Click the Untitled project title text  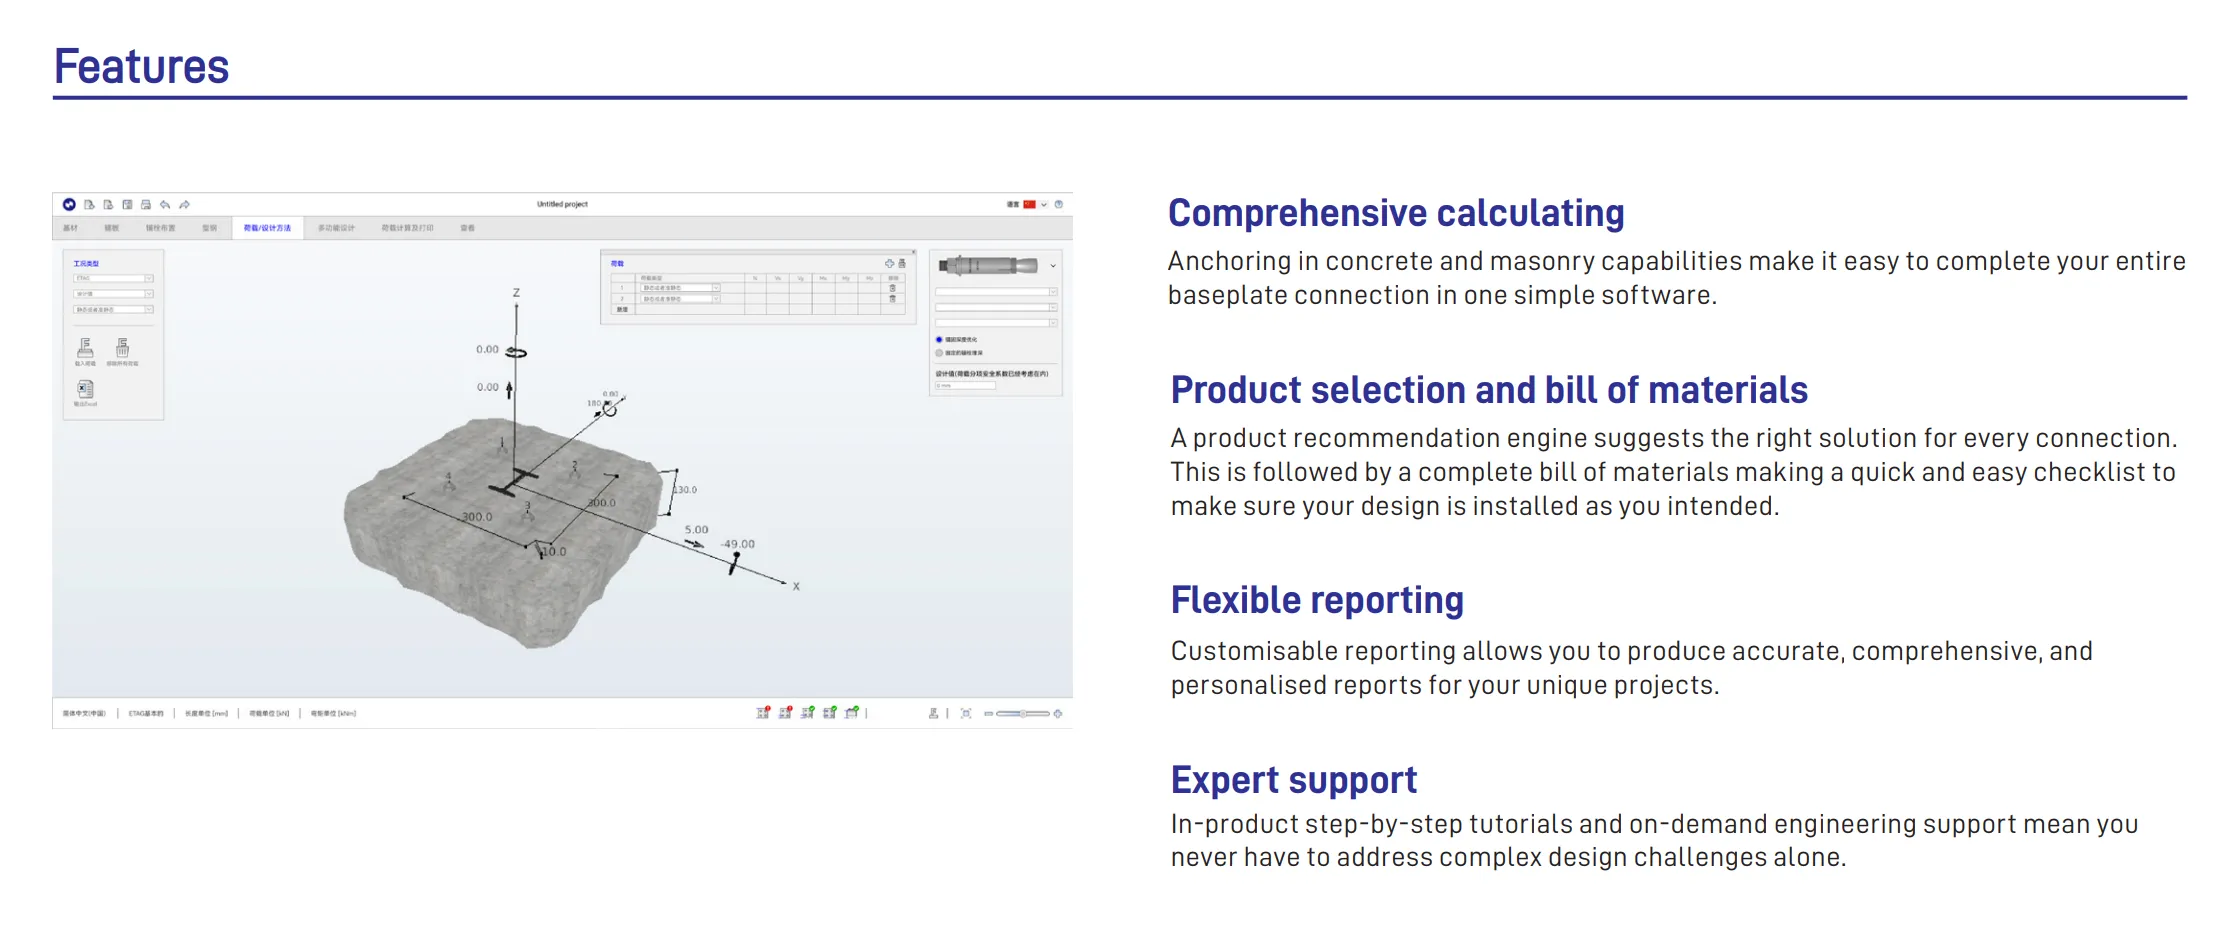(562, 204)
